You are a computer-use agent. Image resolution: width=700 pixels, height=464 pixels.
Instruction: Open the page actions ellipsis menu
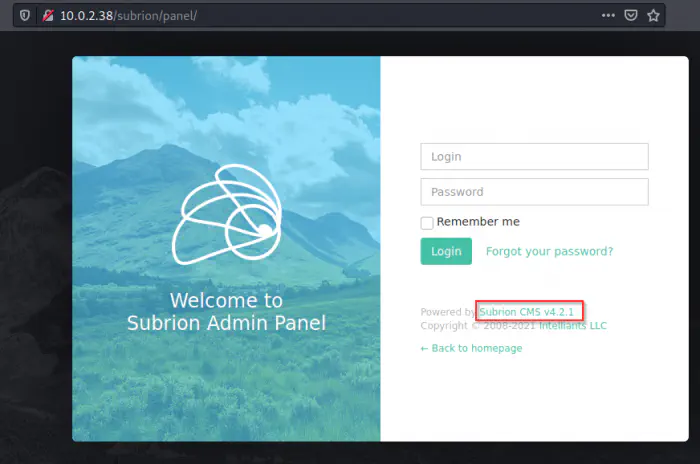pos(609,16)
